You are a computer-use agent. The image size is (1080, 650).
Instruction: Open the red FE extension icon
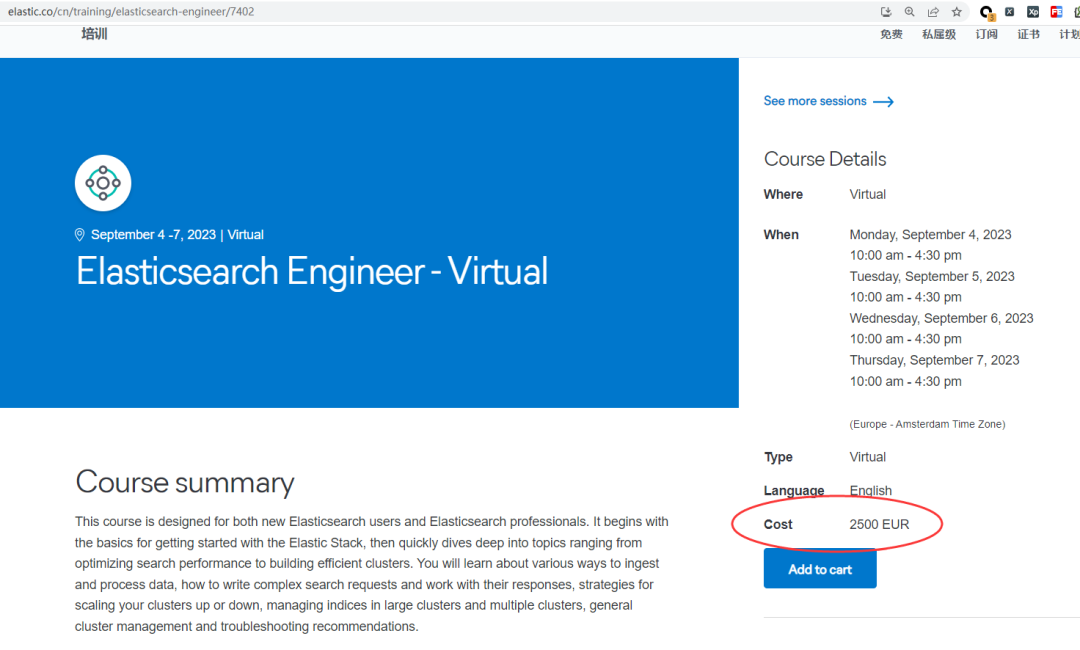point(1056,12)
